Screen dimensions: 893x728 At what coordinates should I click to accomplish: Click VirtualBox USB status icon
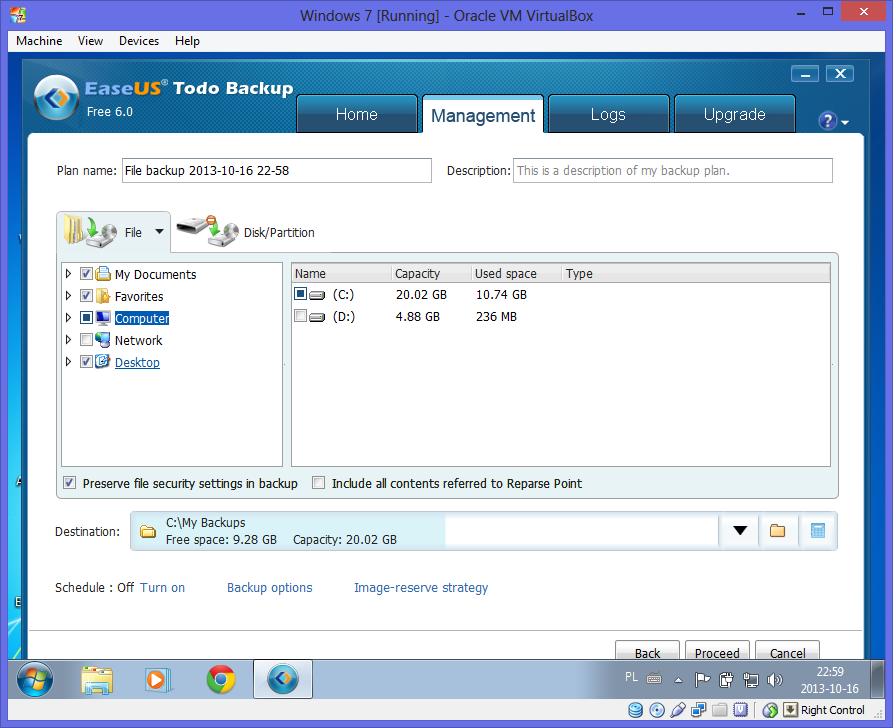pos(678,710)
